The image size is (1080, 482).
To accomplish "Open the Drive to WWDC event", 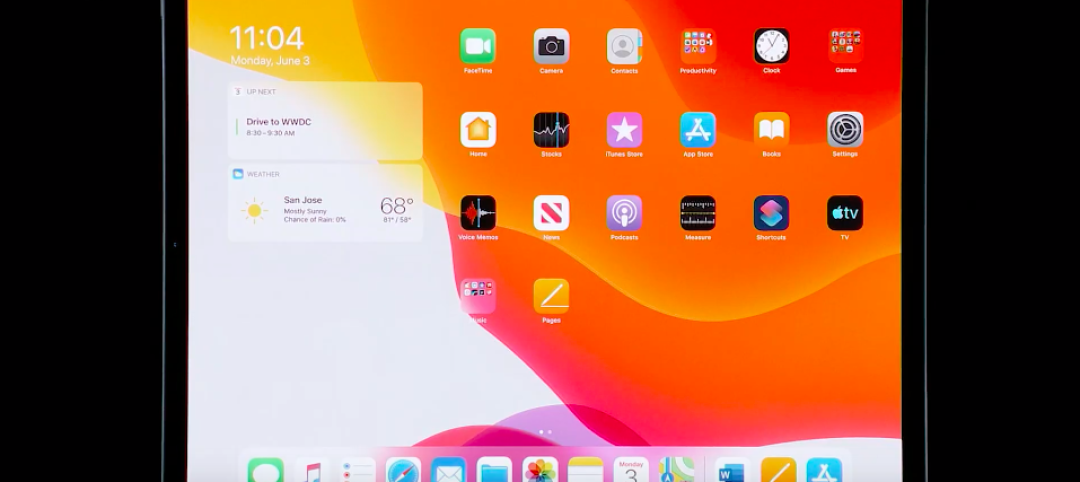I will [325, 127].
